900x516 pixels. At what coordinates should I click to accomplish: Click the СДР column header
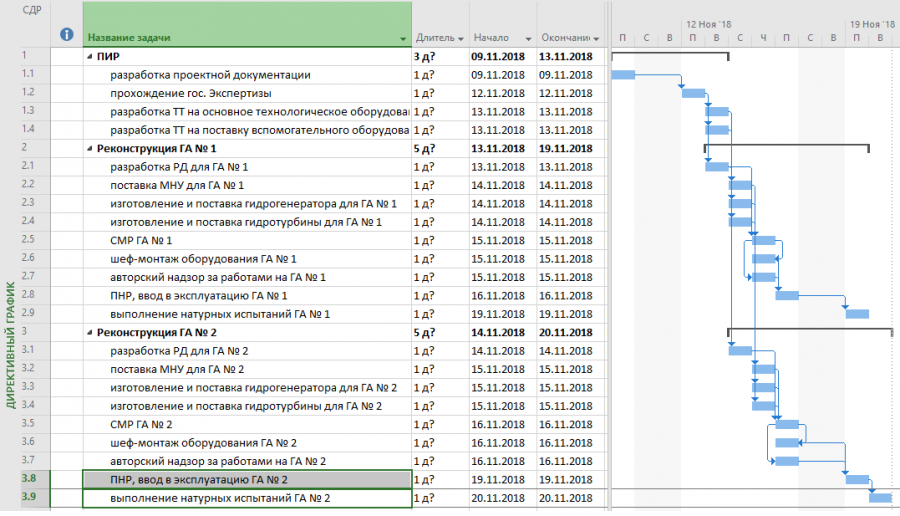pyautogui.click(x=32, y=10)
